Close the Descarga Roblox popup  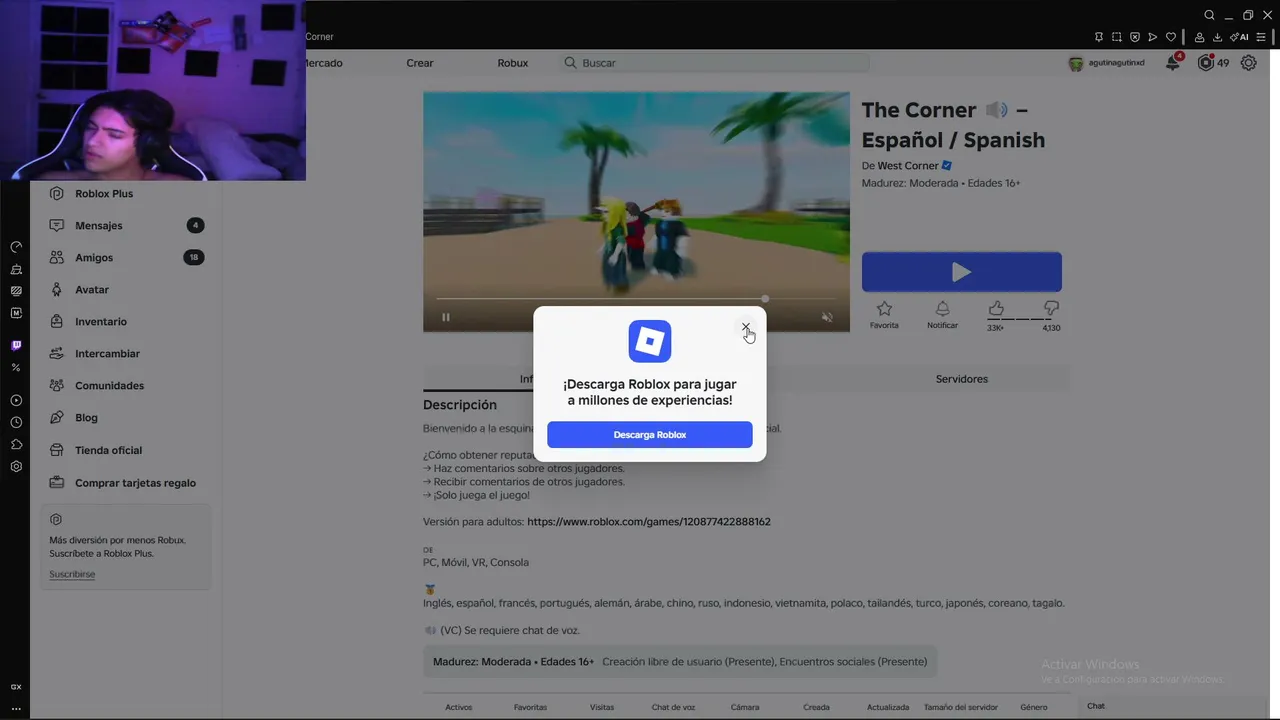pos(745,327)
